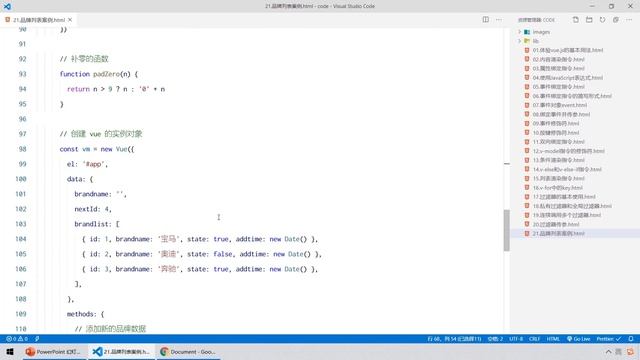
Task: Open file 20.过滤器传参.html
Action: pos(556,224)
